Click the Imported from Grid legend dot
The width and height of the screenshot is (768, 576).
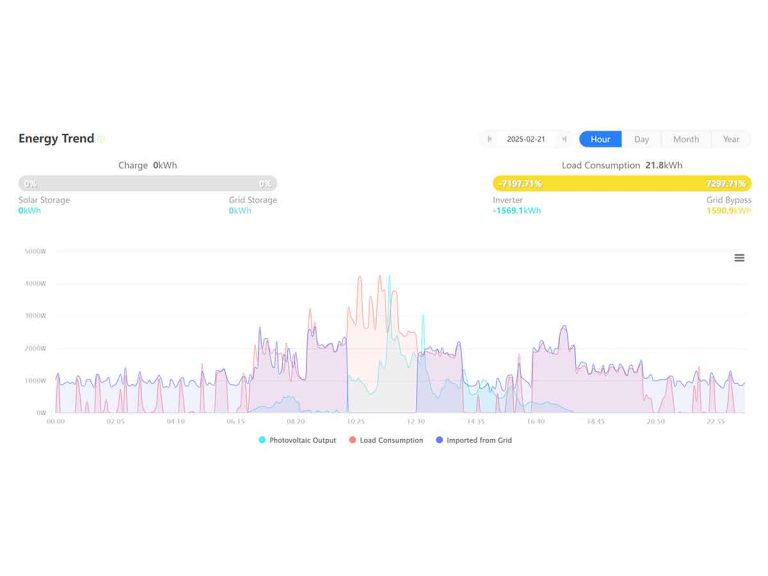coord(439,440)
